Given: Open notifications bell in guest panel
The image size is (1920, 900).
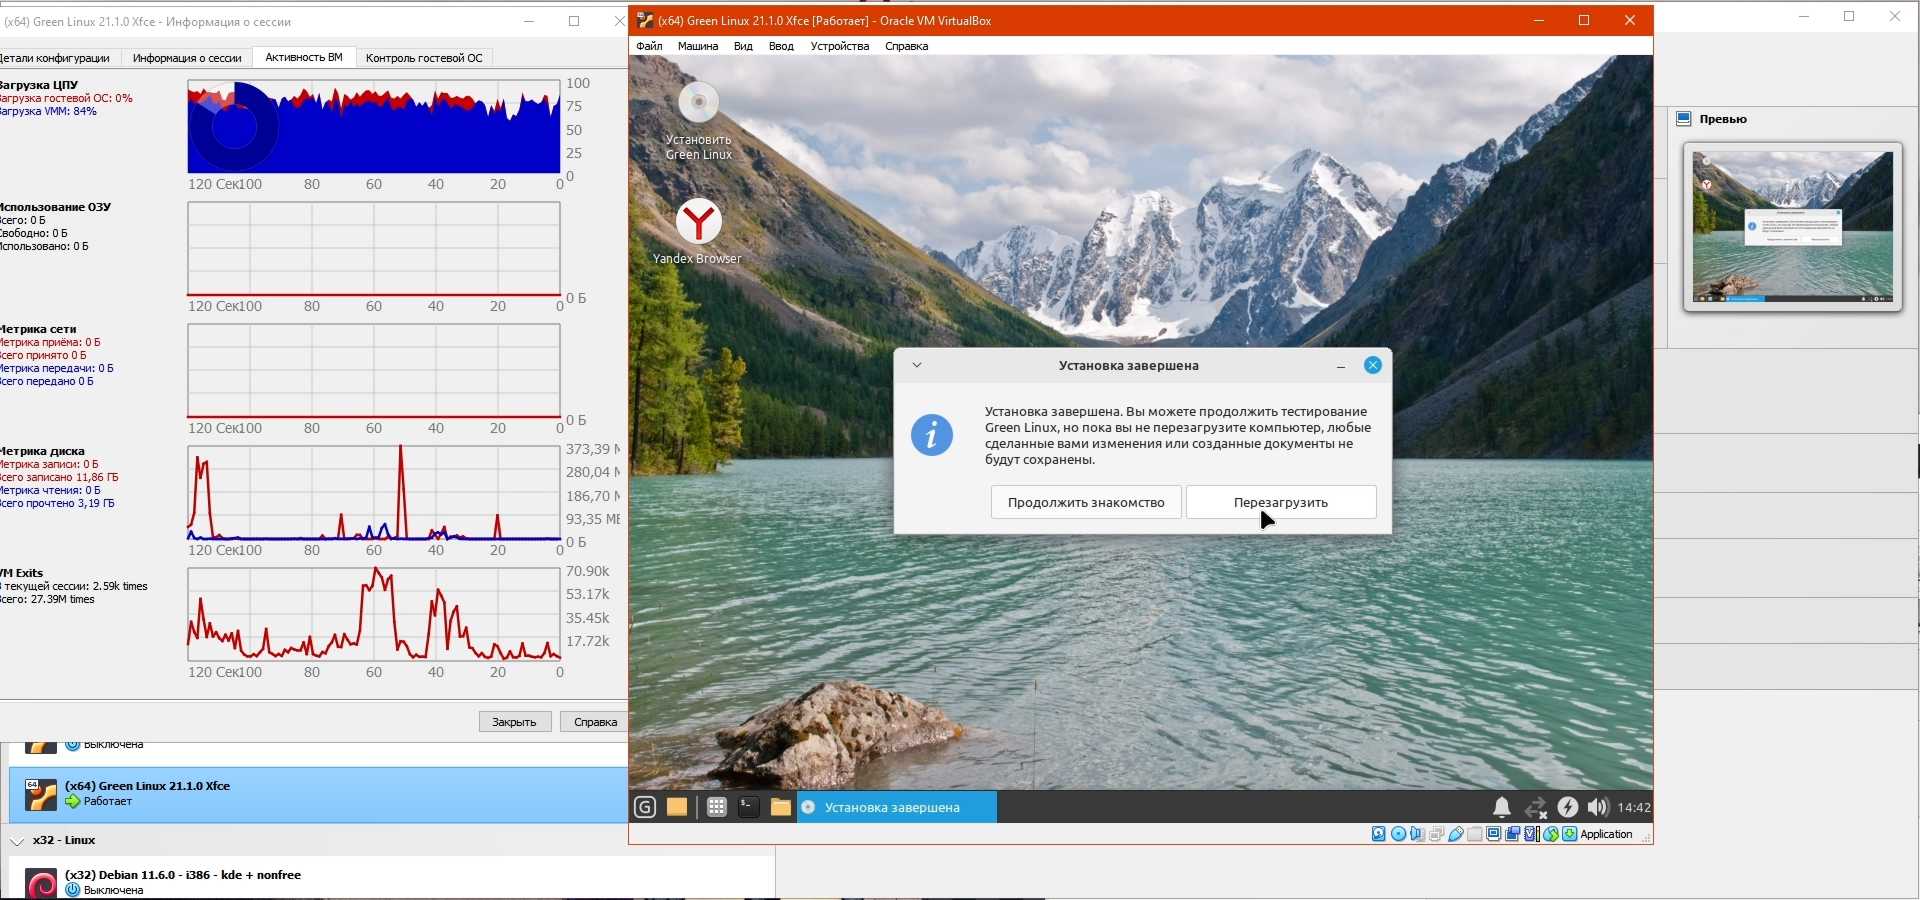Looking at the screenshot, I should 1501,807.
